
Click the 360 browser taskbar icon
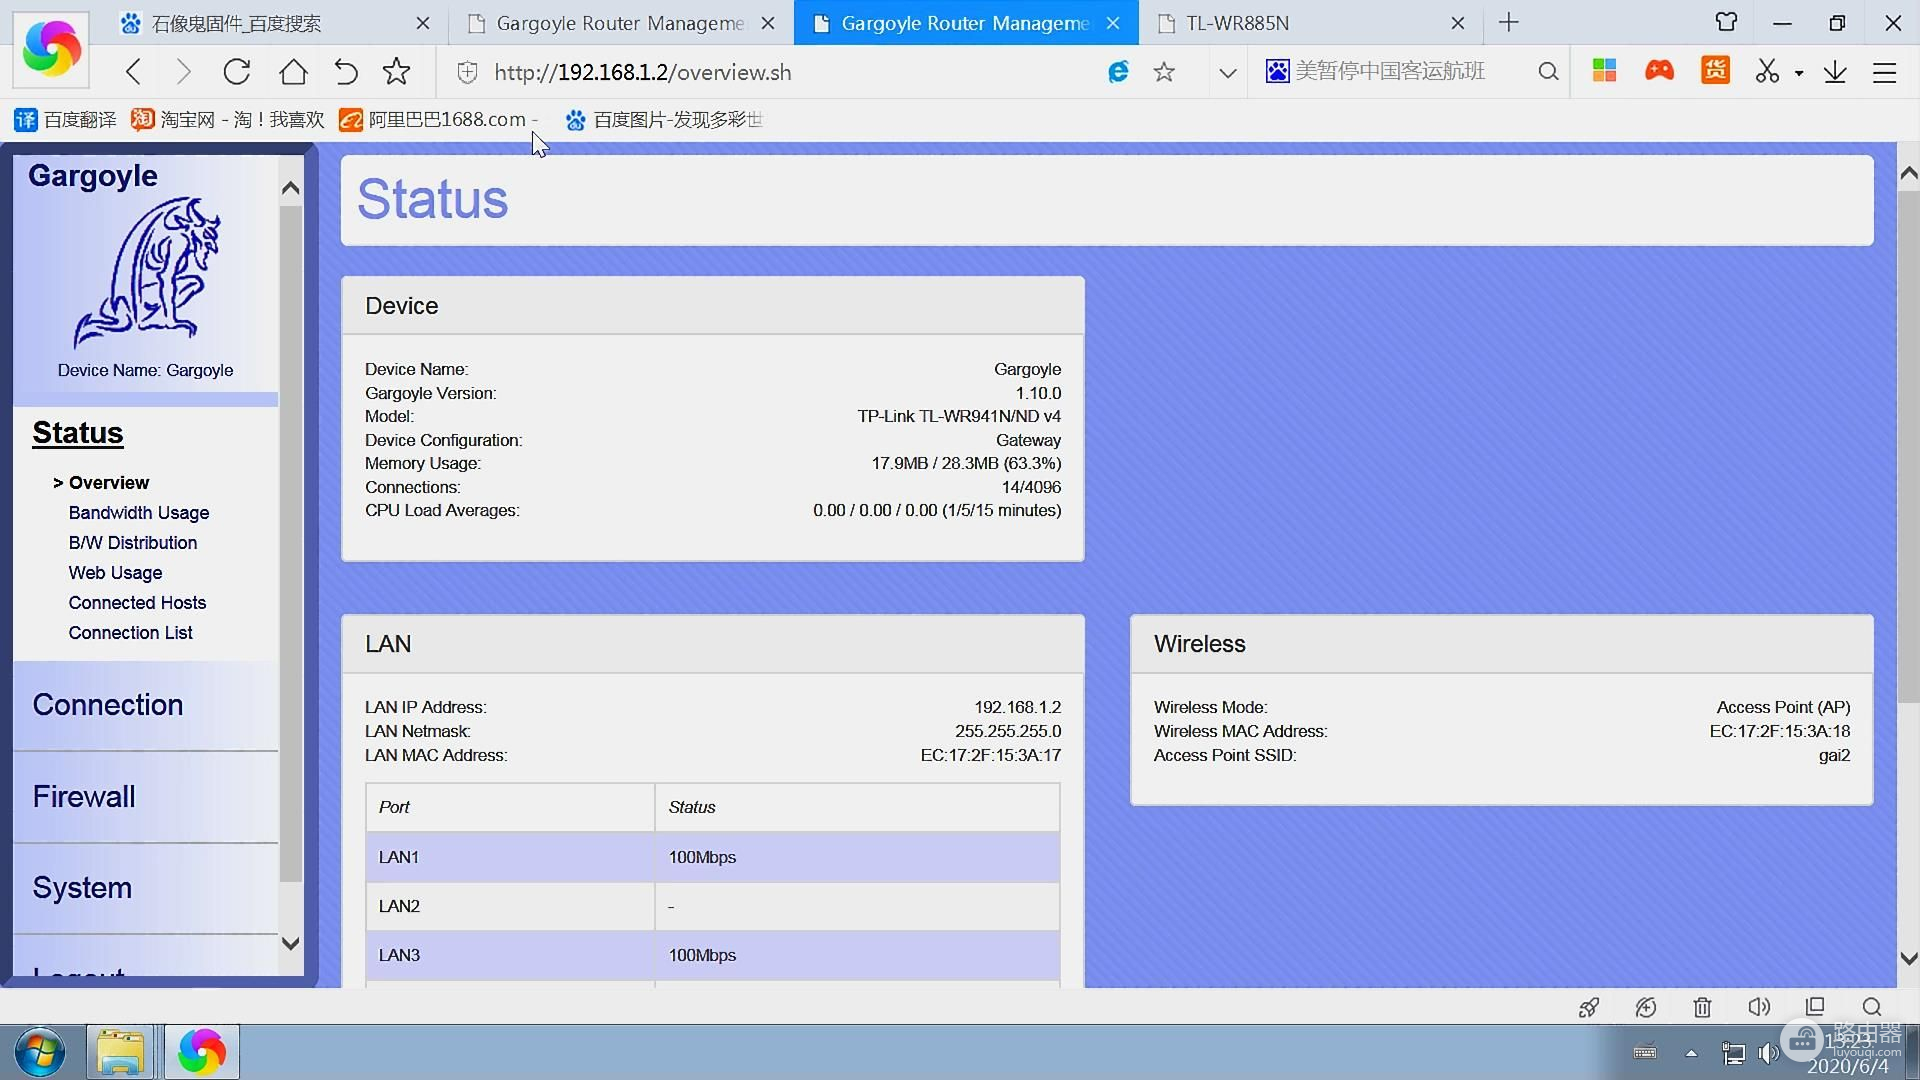tap(202, 1052)
